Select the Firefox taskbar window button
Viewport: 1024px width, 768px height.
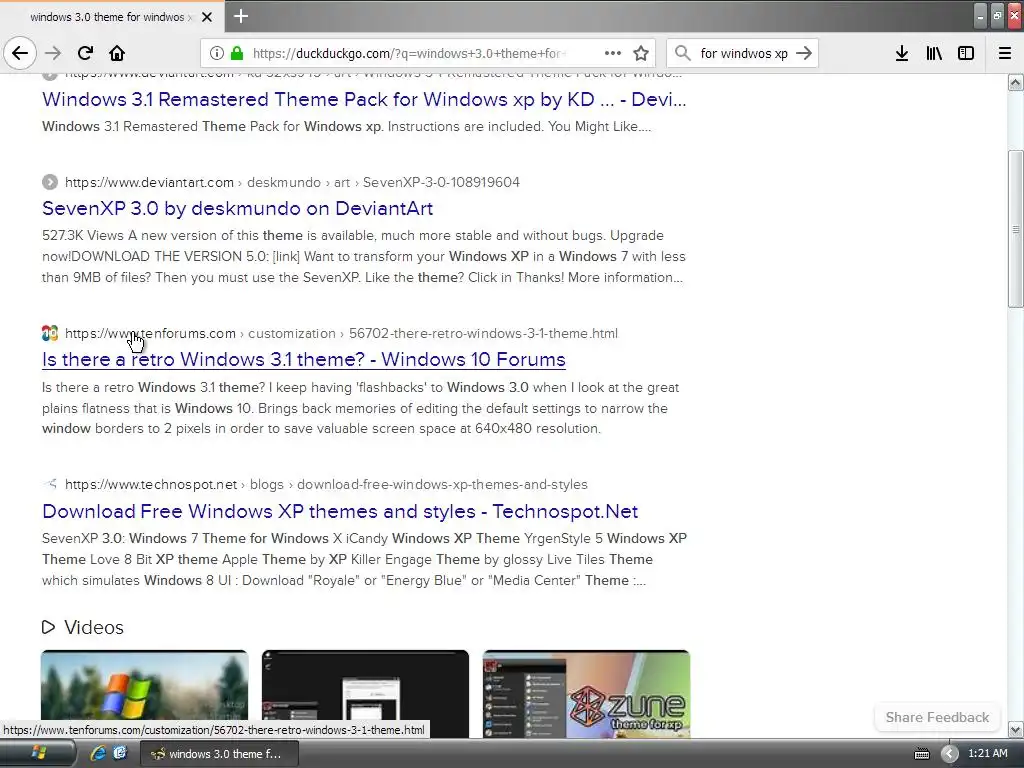tap(219, 754)
